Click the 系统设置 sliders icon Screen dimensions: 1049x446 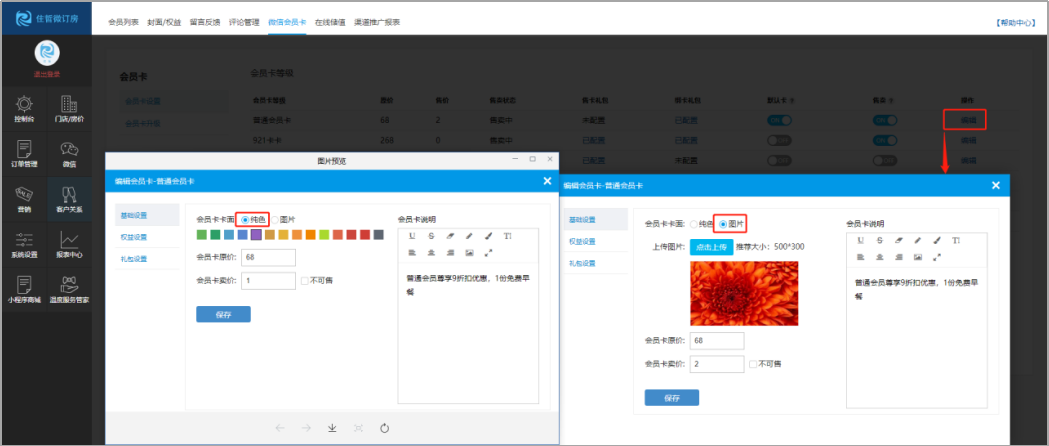click(x=24, y=245)
